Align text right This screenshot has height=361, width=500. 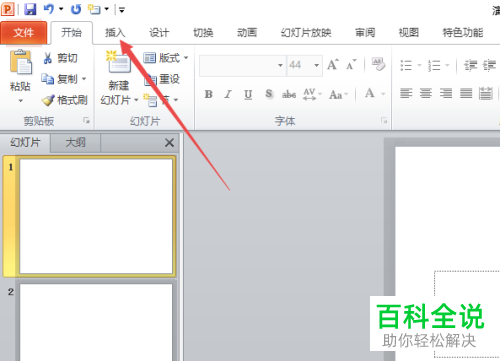(x=446, y=93)
